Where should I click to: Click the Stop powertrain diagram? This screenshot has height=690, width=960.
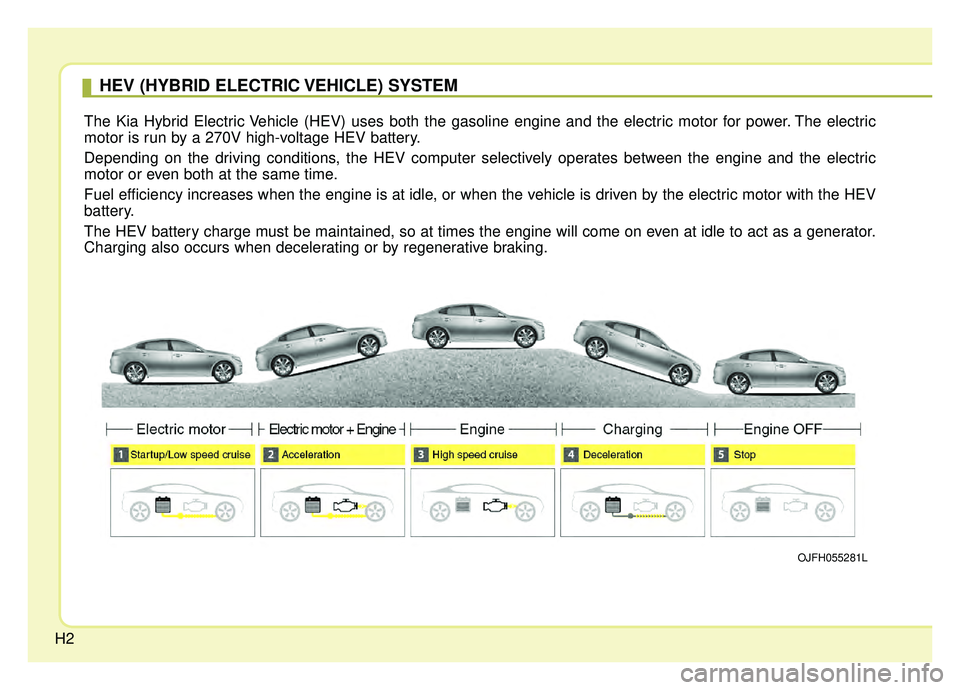coord(782,503)
